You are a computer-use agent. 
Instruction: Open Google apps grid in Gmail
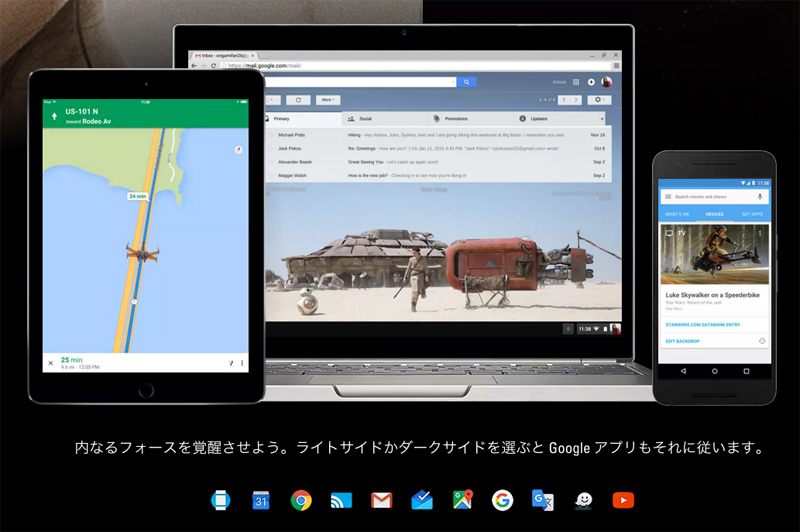[576, 82]
